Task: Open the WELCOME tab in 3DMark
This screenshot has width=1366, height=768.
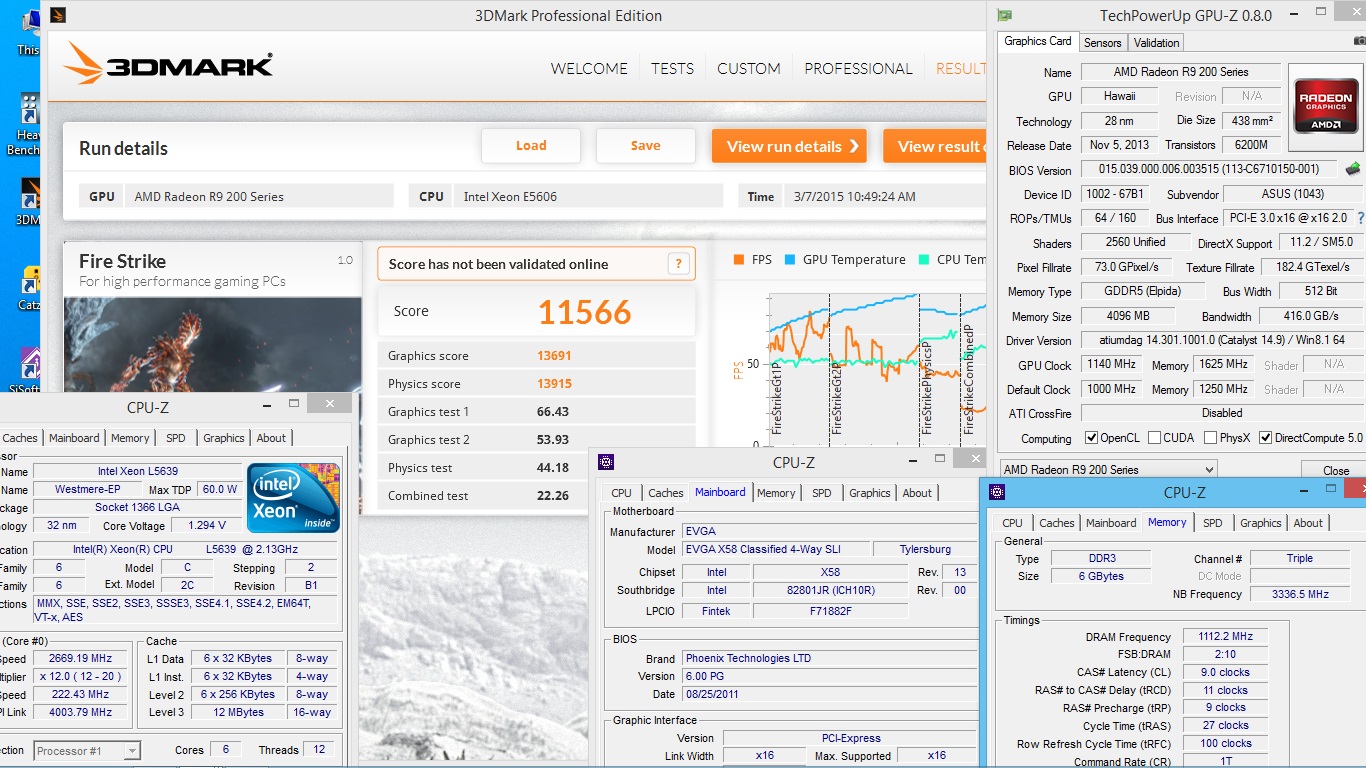Action: [x=589, y=69]
